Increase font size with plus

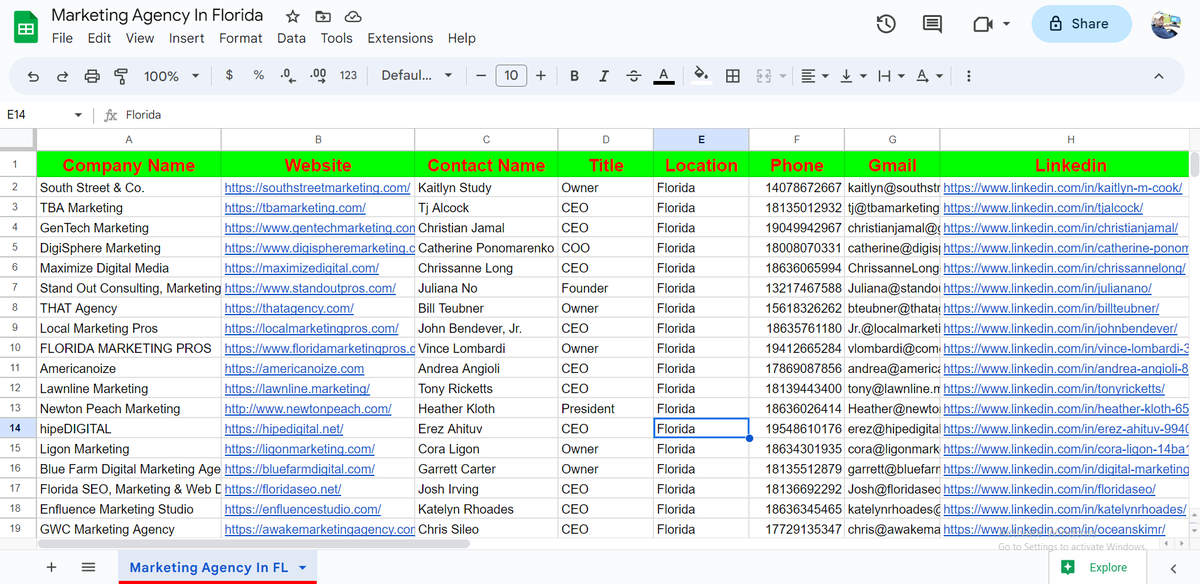pyautogui.click(x=541, y=76)
